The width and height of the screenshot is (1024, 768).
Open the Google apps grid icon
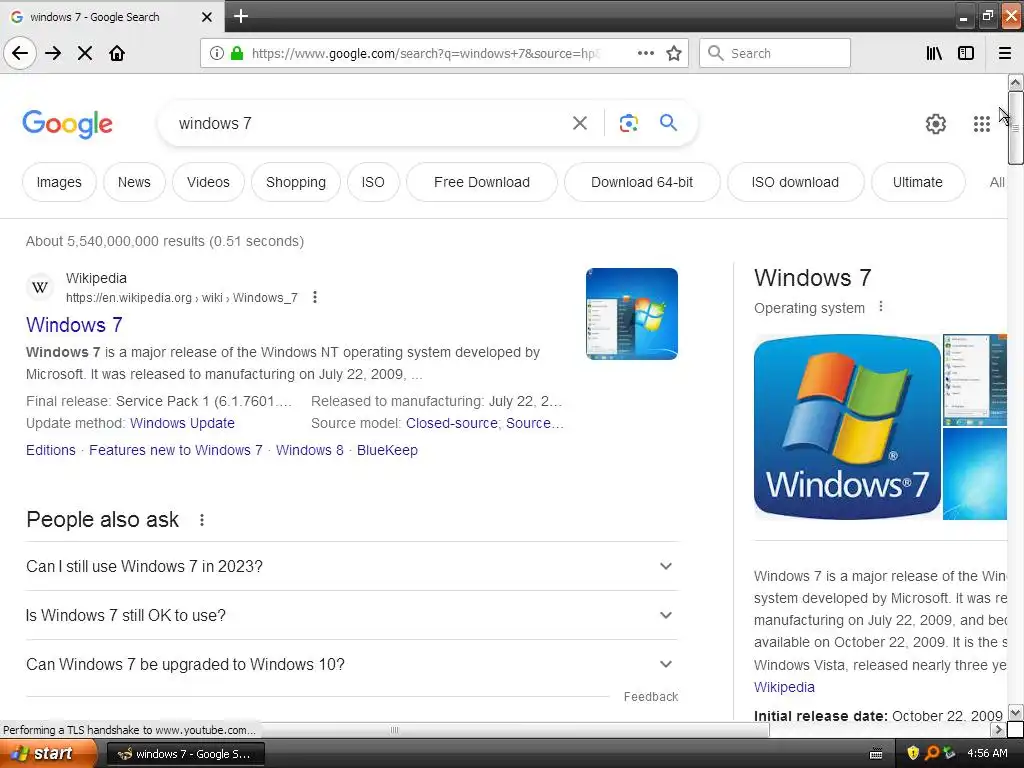(981, 123)
